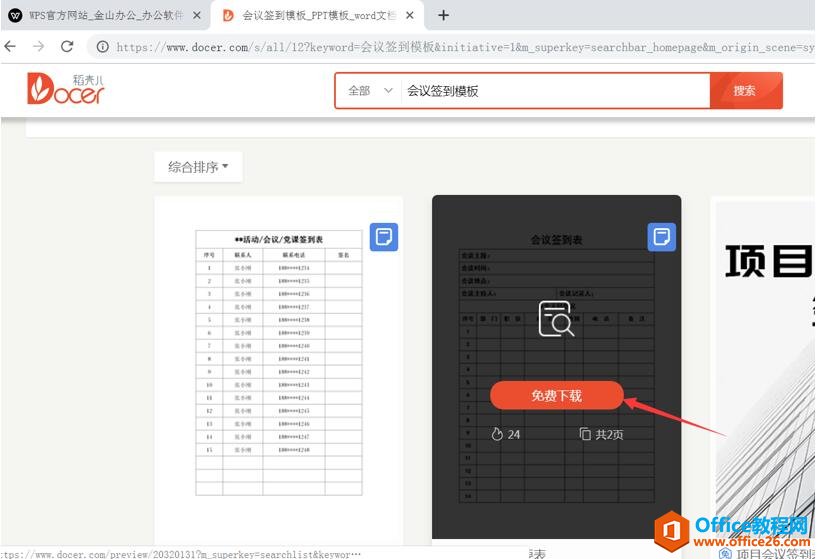The width and height of the screenshot is (817, 559).
Task: Close the 会议签到模板 tab
Action: click(410, 15)
